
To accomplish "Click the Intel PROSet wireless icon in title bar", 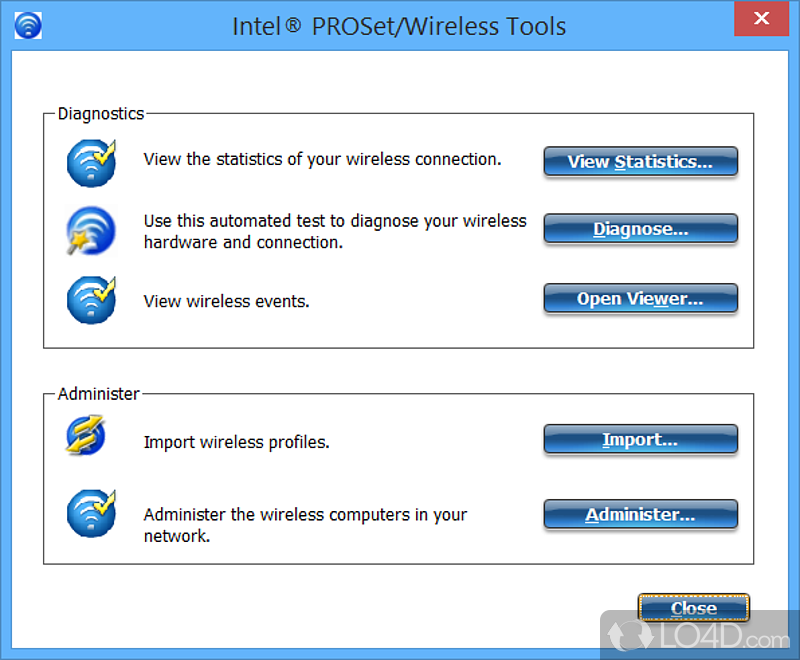I will point(28,26).
